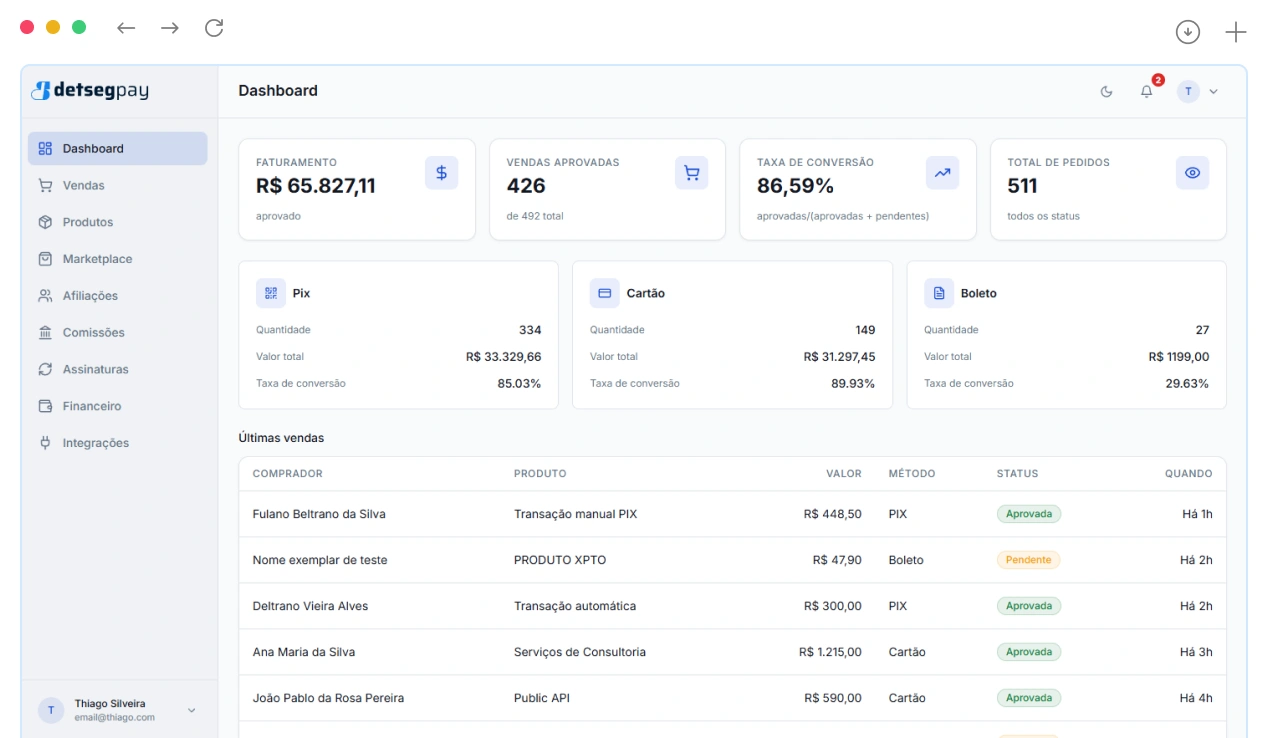
Task: Click the shopping cart icon in Vendas Aprovadas
Action: pos(692,172)
